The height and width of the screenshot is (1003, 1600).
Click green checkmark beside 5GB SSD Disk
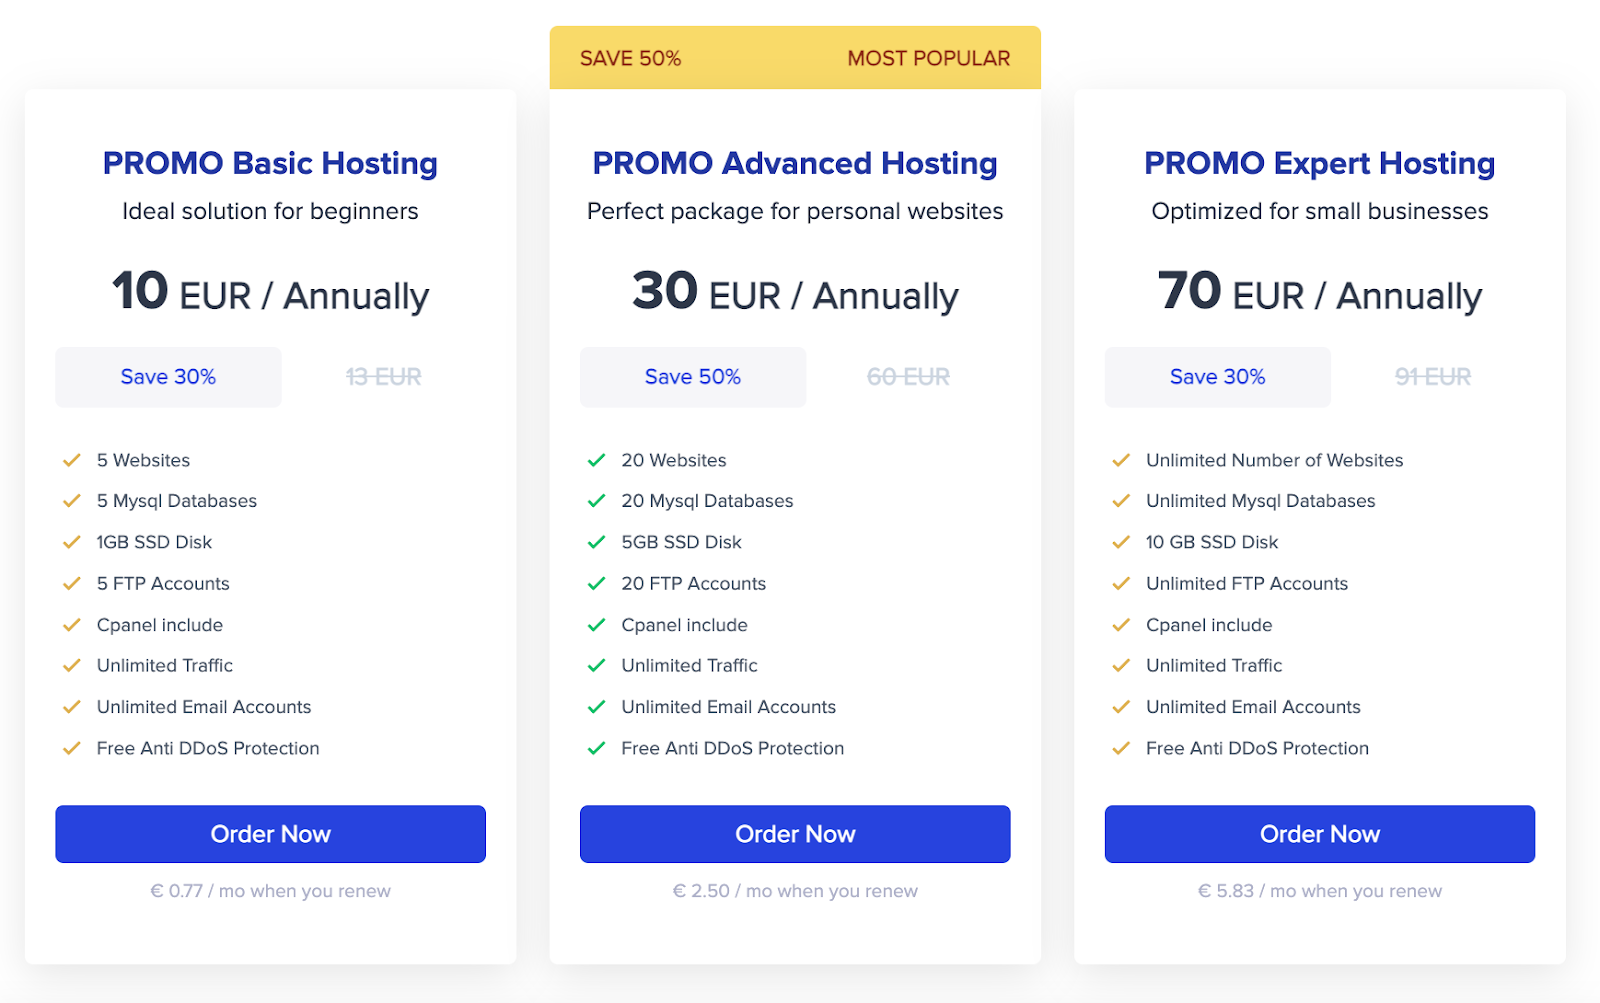click(x=597, y=542)
